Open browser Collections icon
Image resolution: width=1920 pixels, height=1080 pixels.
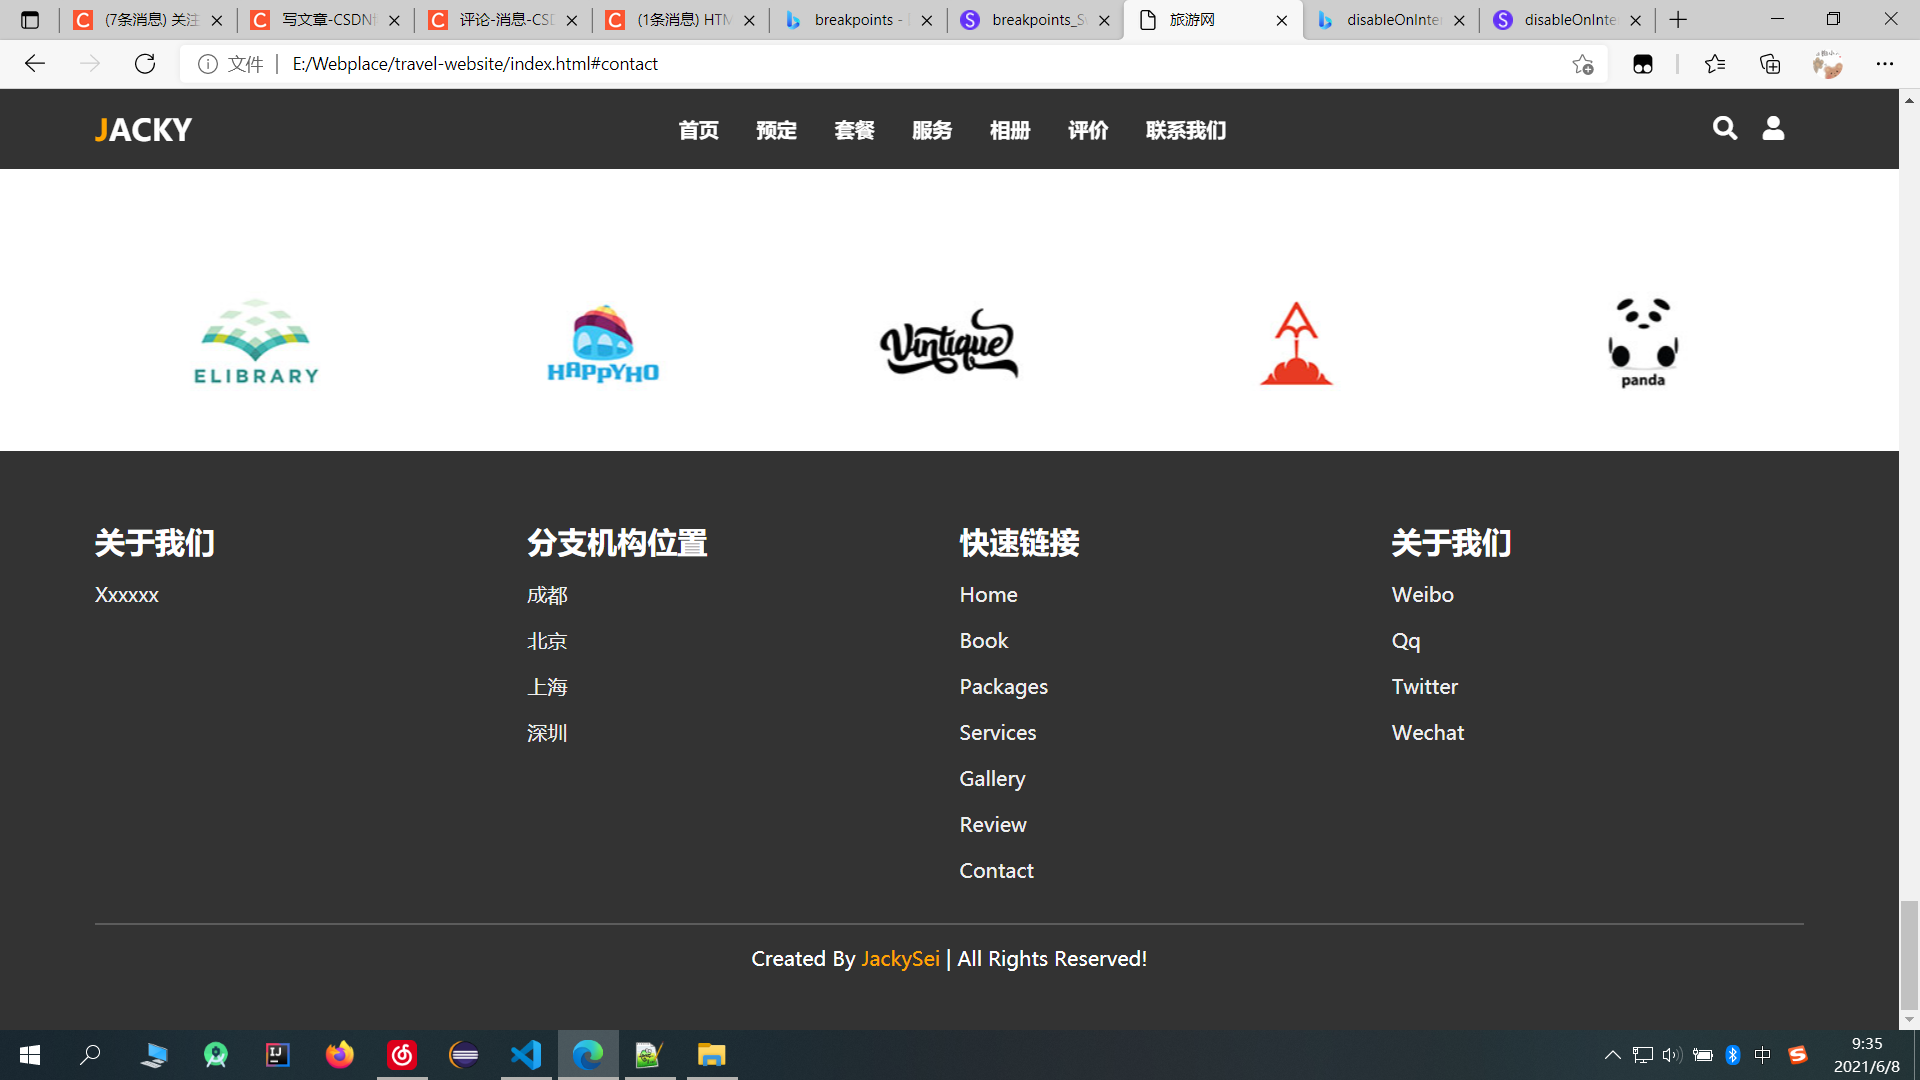point(1770,64)
